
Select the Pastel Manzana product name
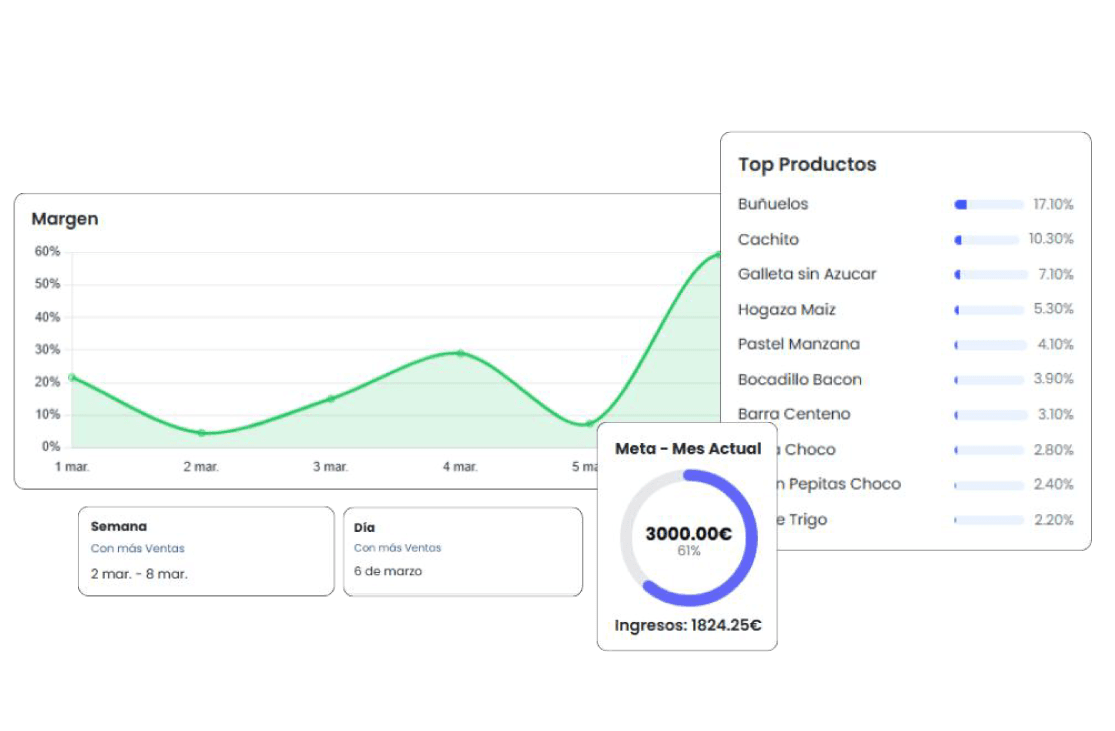pyautogui.click(x=798, y=344)
